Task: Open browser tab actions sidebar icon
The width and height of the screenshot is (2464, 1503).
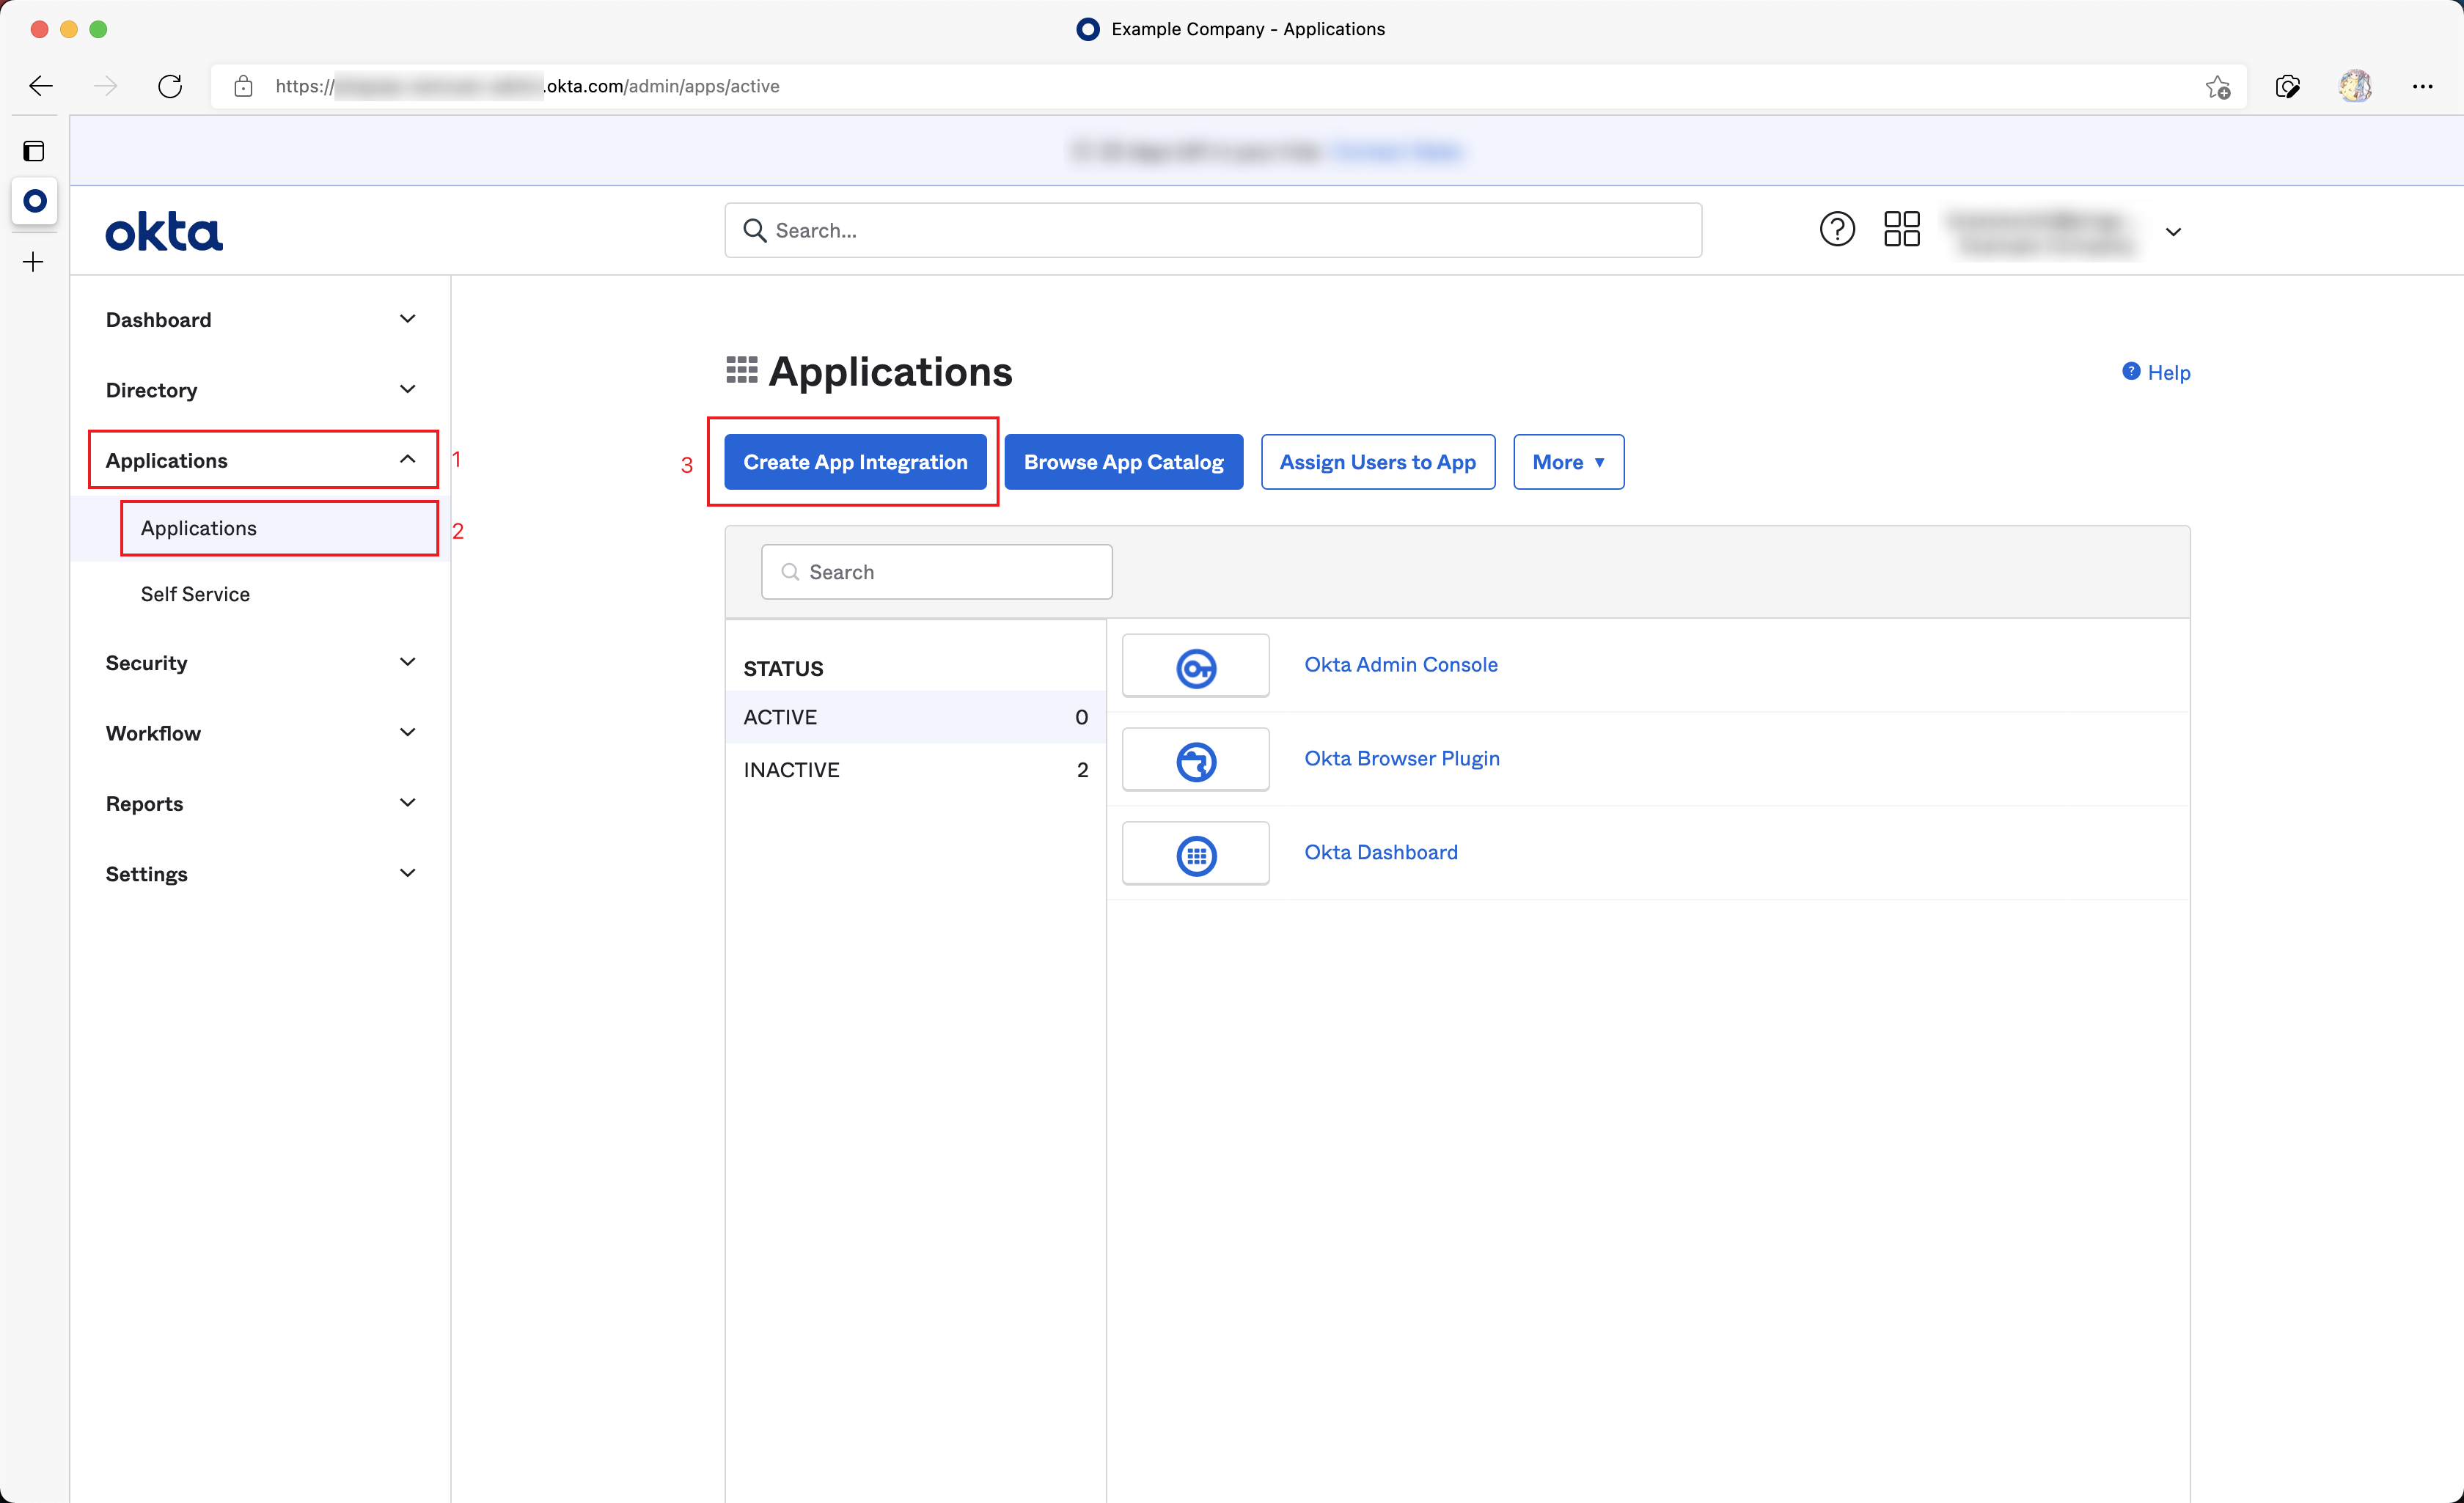Action: tap(34, 151)
